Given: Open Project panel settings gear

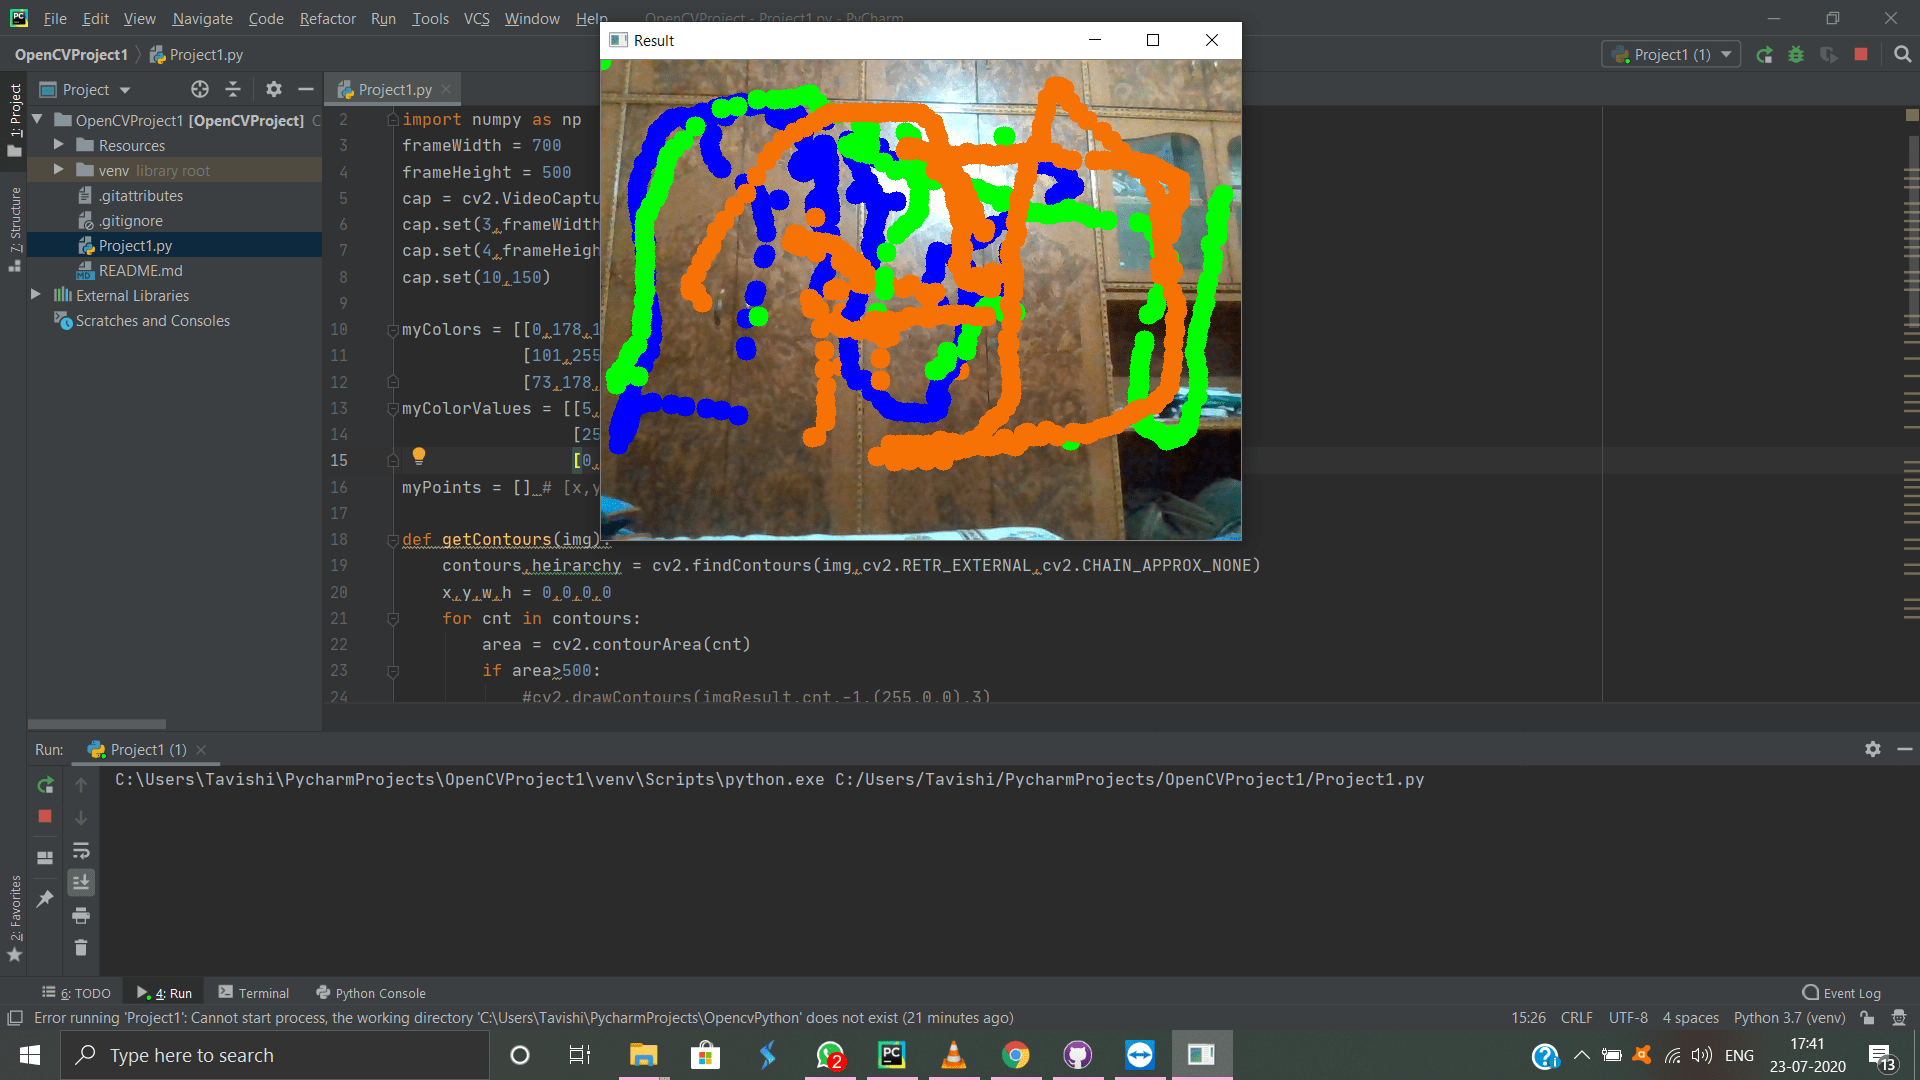Looking at the screenshot, I should coord(273,89).
